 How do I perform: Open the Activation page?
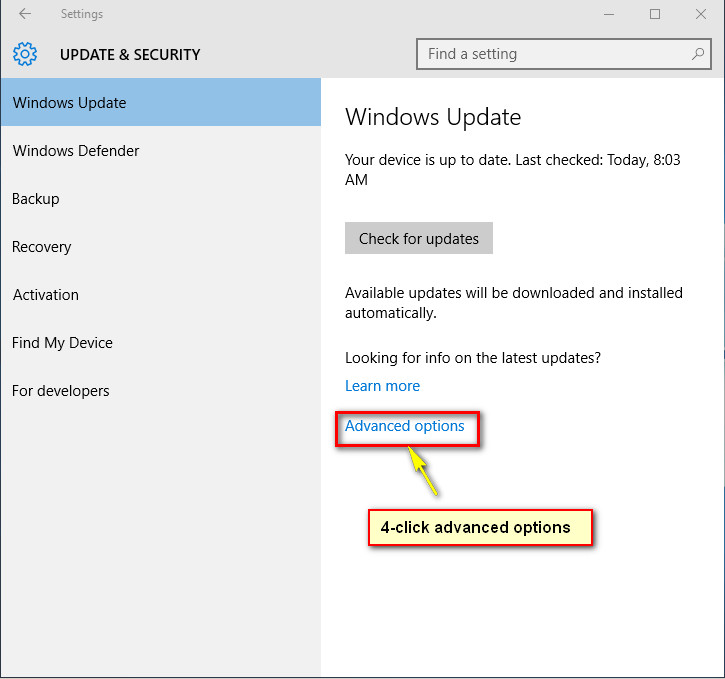coord(160,295)
